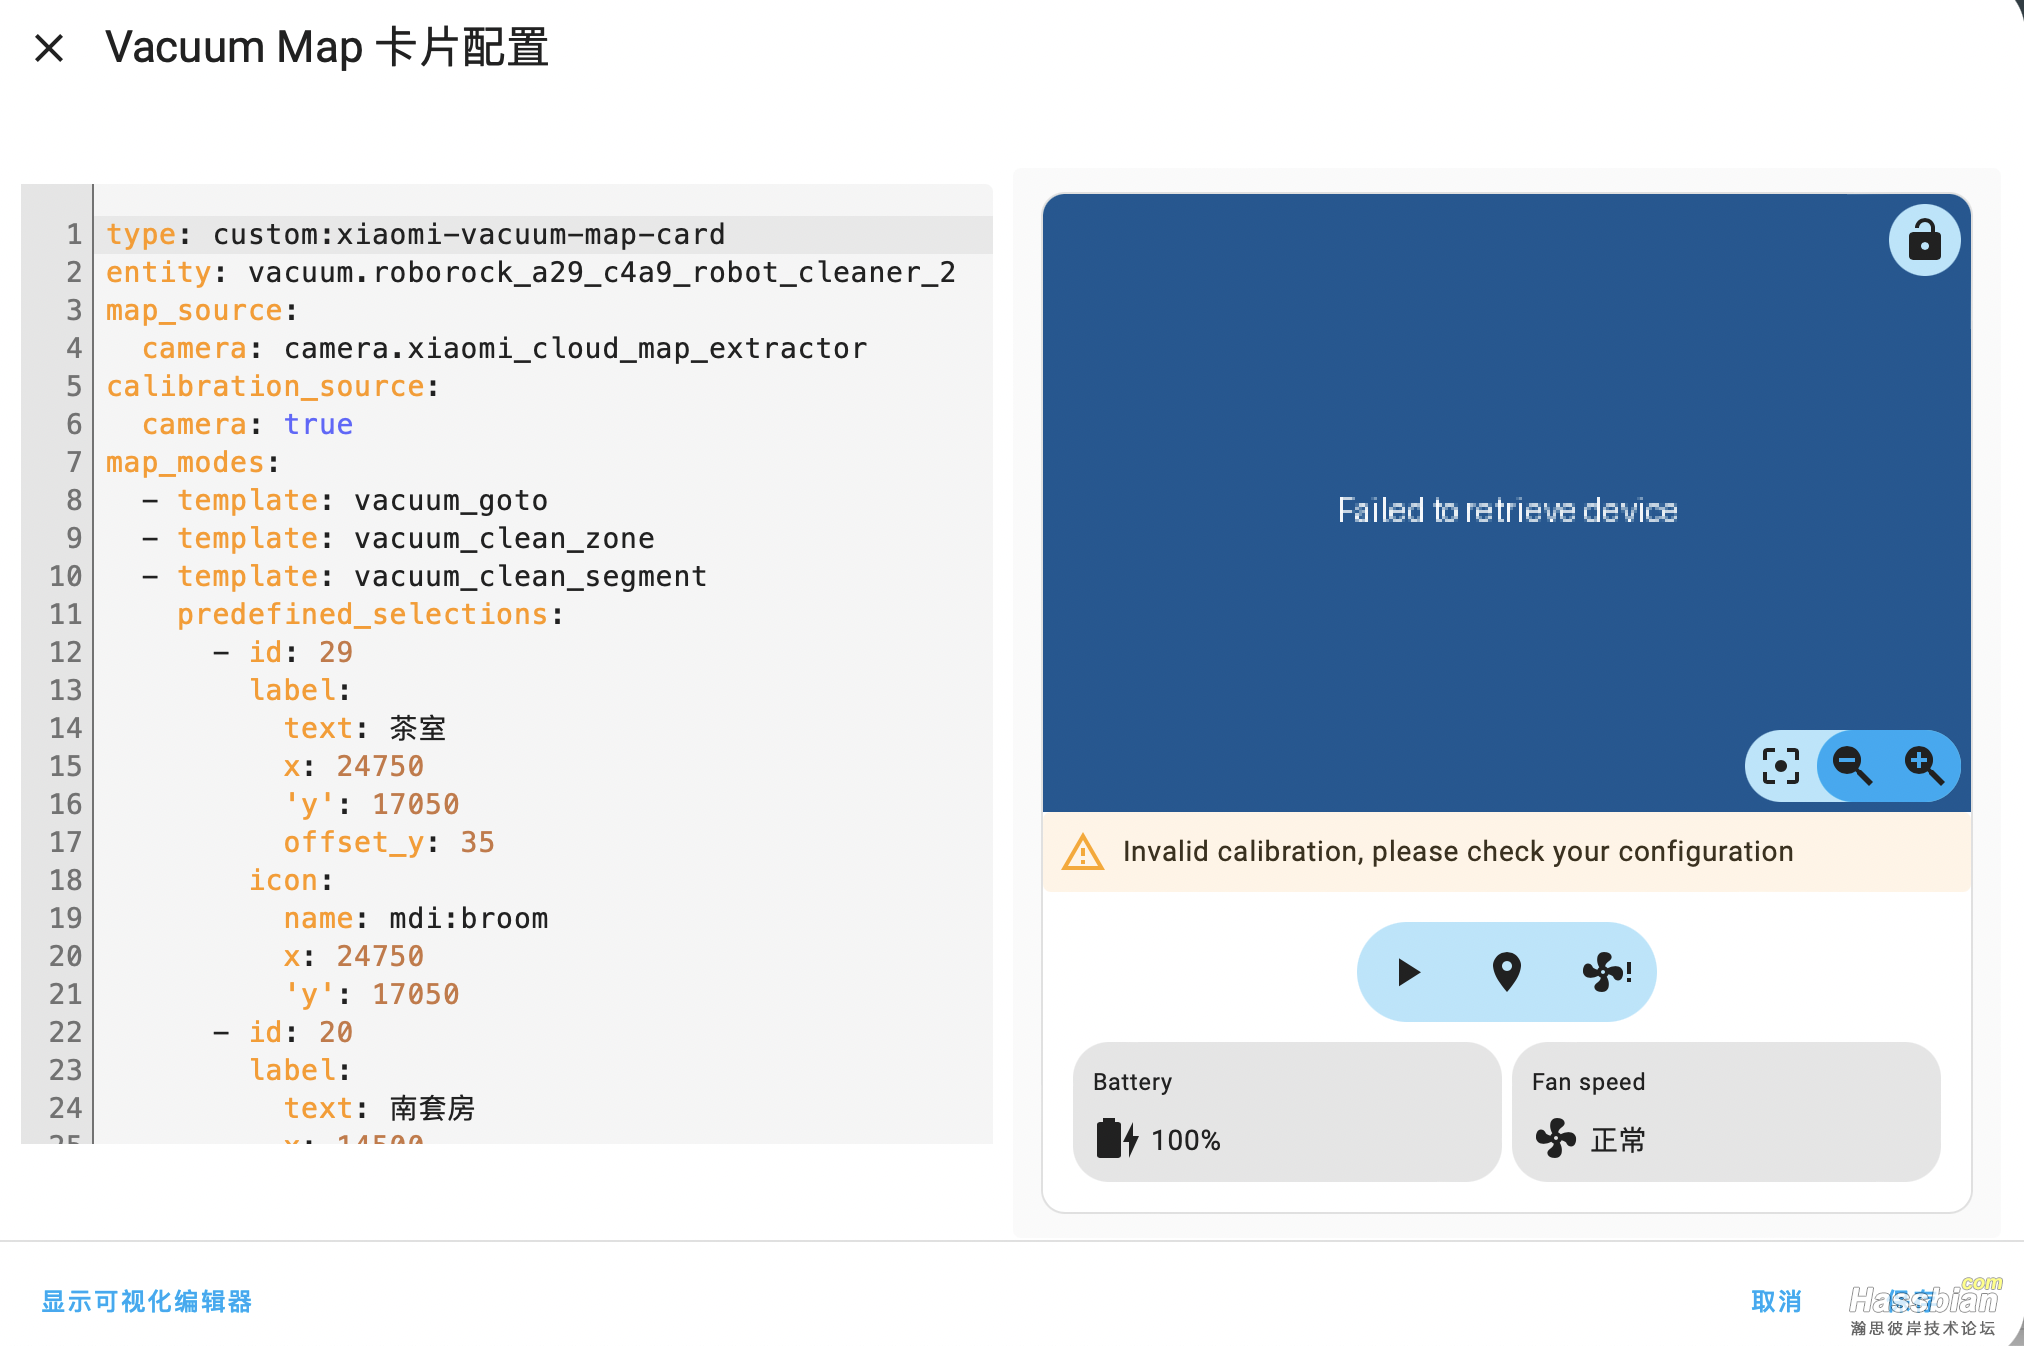Viewport: 2024px width, 1346px height.
Task: Open the Fan speed tile
Action: tap(1726, 1112)
